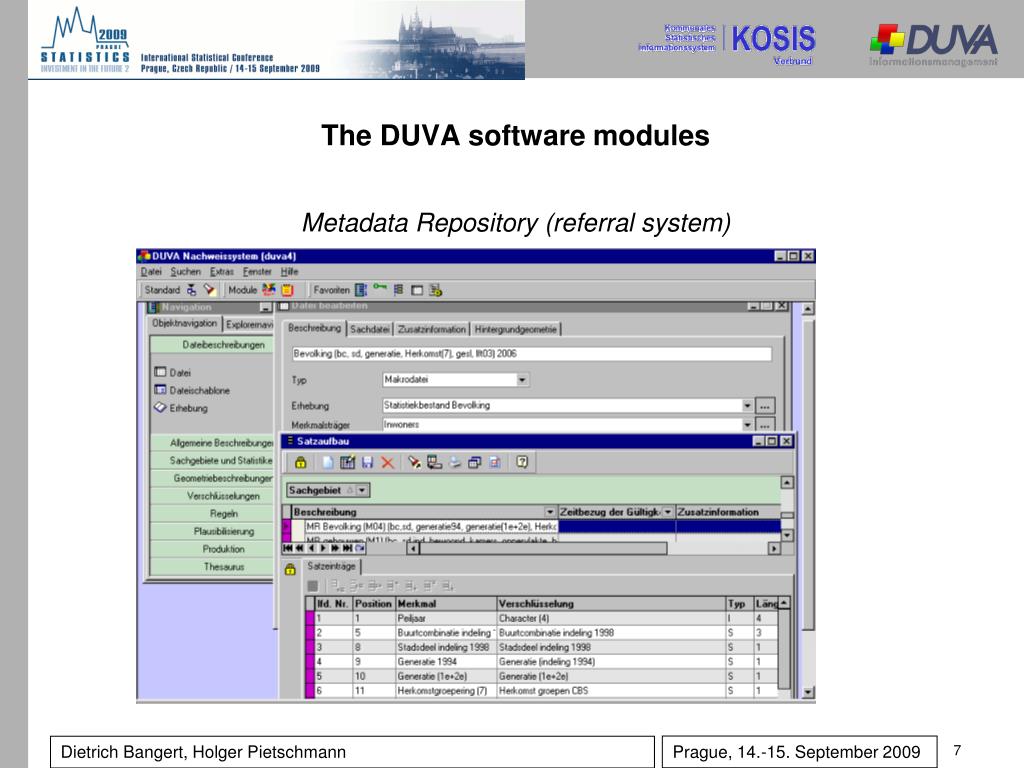Select the Beschreibung tab
The image size is (1024, 768).
[315, 328]
